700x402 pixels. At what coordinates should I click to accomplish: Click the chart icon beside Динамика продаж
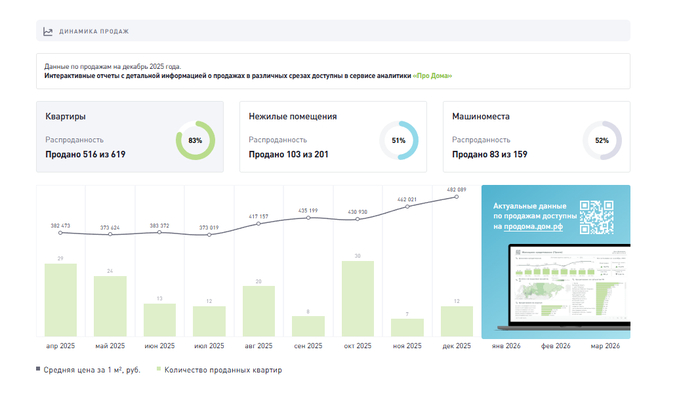pos(48,31)
